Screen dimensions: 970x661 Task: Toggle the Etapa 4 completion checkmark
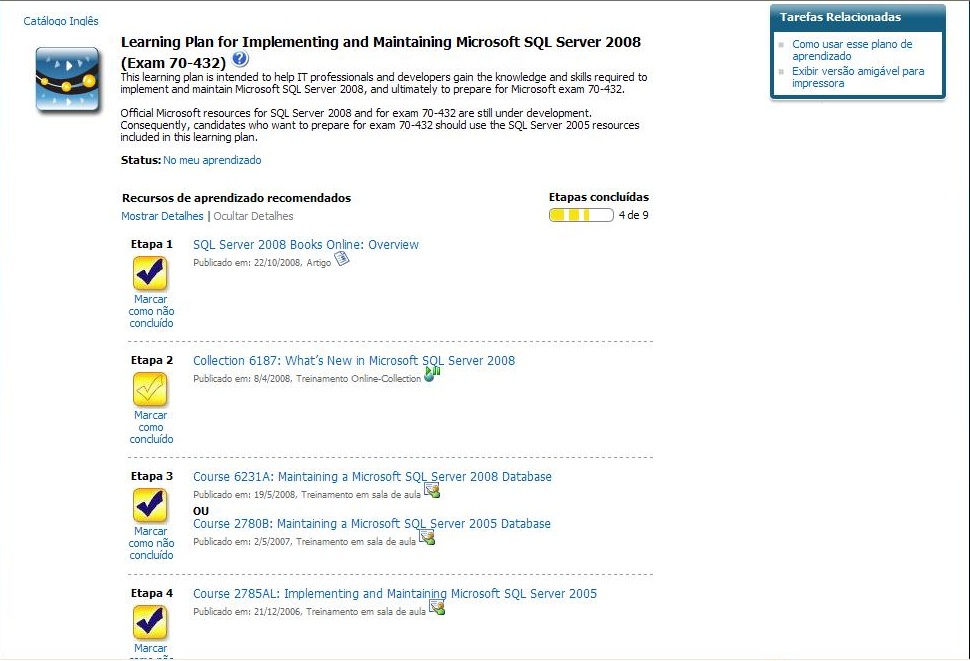(x=150, y=622)
